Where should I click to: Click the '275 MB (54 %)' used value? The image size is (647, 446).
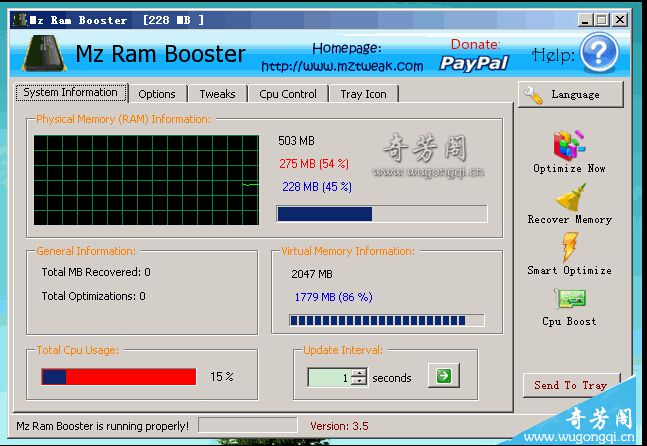[314, 164]
